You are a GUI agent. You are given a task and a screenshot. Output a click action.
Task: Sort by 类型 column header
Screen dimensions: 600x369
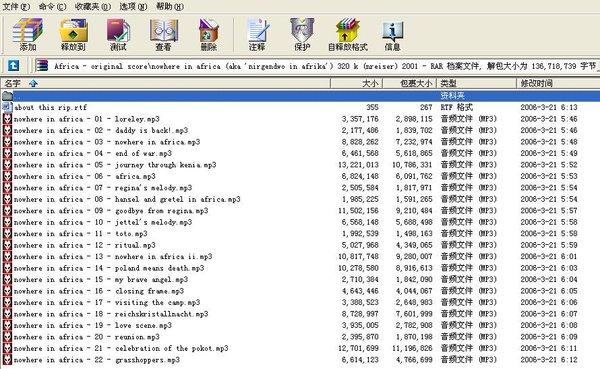tap(476, 83)
